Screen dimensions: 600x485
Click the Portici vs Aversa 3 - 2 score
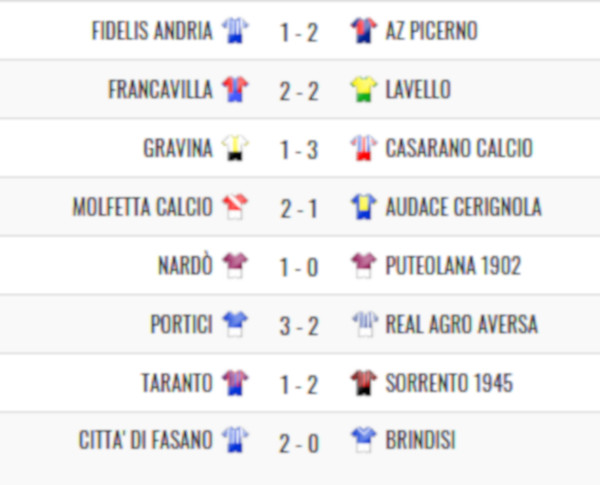299,326
